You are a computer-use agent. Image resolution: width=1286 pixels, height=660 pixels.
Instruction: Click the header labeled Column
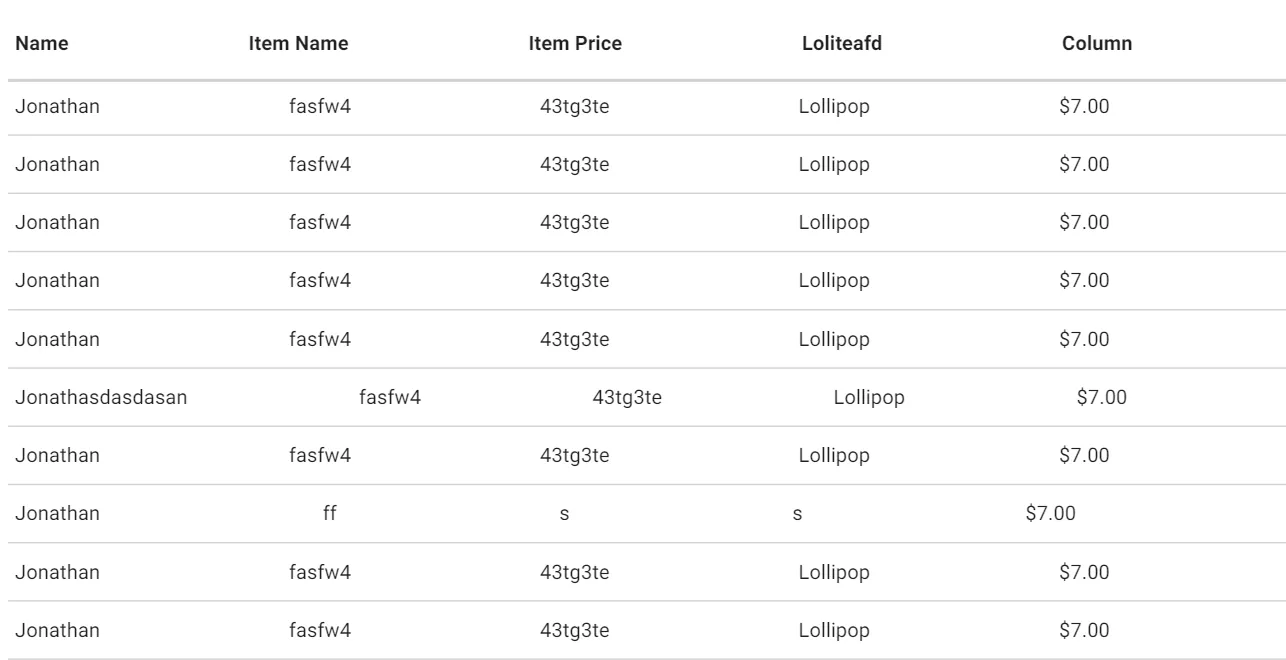pyautogui.click(x=1097, y=44)
